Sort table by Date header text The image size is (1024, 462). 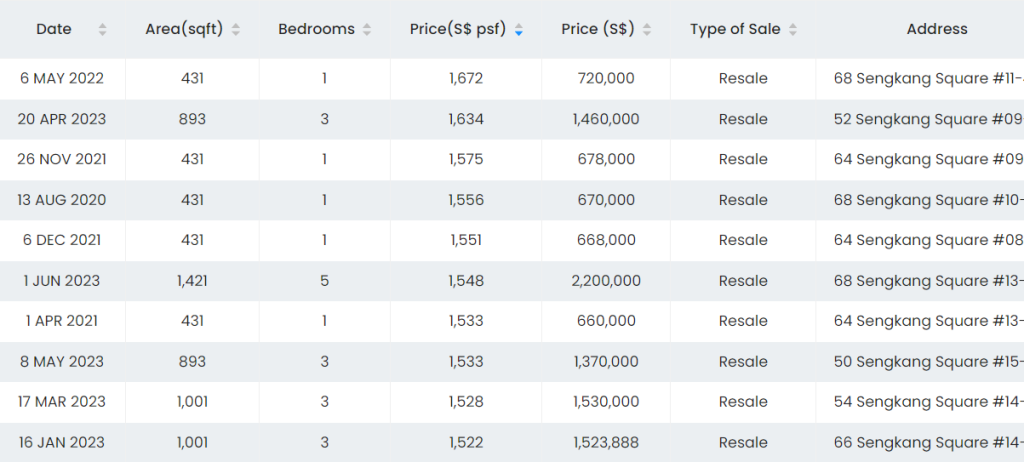54,29
